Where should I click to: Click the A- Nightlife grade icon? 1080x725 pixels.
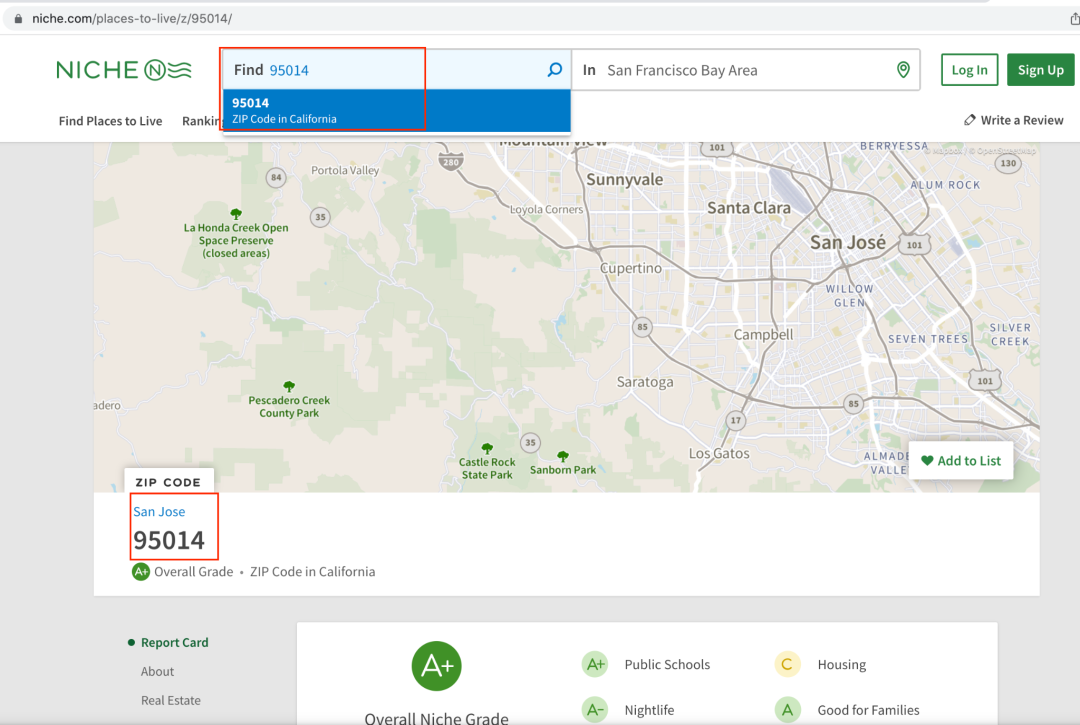point(594,710)
